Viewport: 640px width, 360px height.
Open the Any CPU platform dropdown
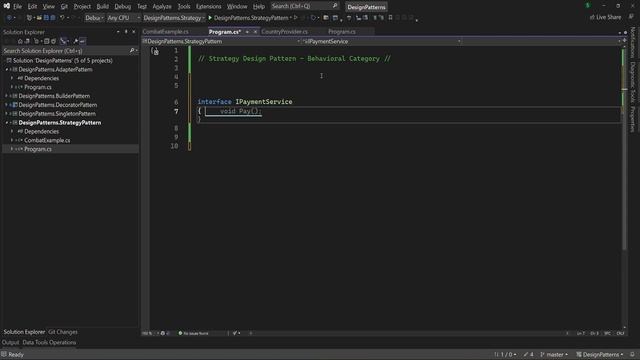(123, 18)
